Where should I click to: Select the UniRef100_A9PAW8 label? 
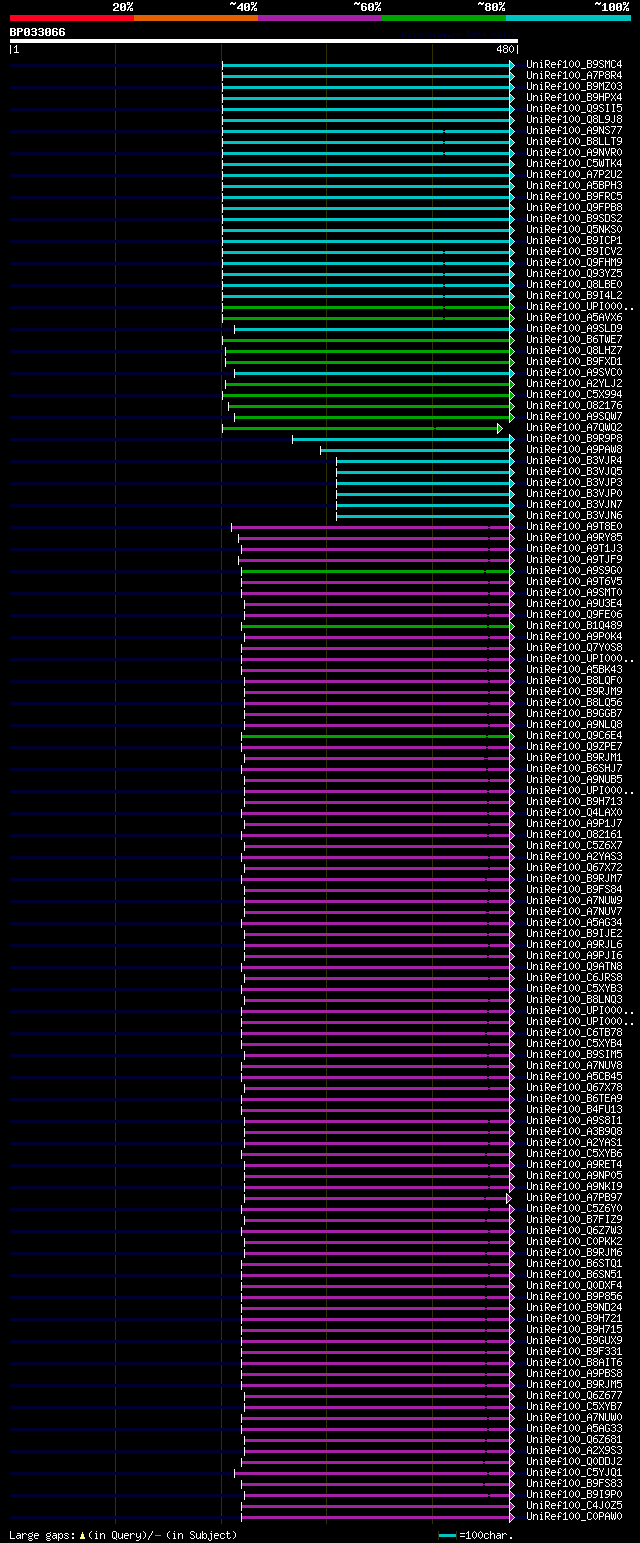(574, 450)
